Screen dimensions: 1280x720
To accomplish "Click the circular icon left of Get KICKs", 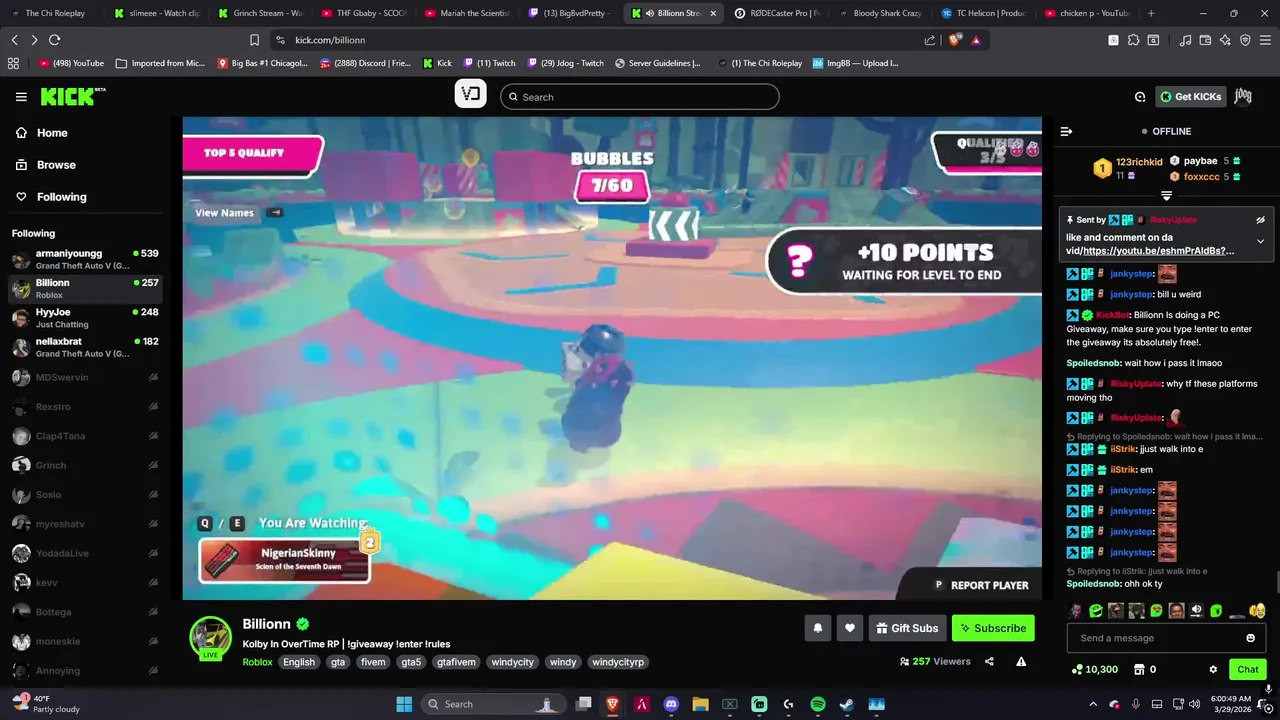I will pyautogui.click(x=1140, y=97).
